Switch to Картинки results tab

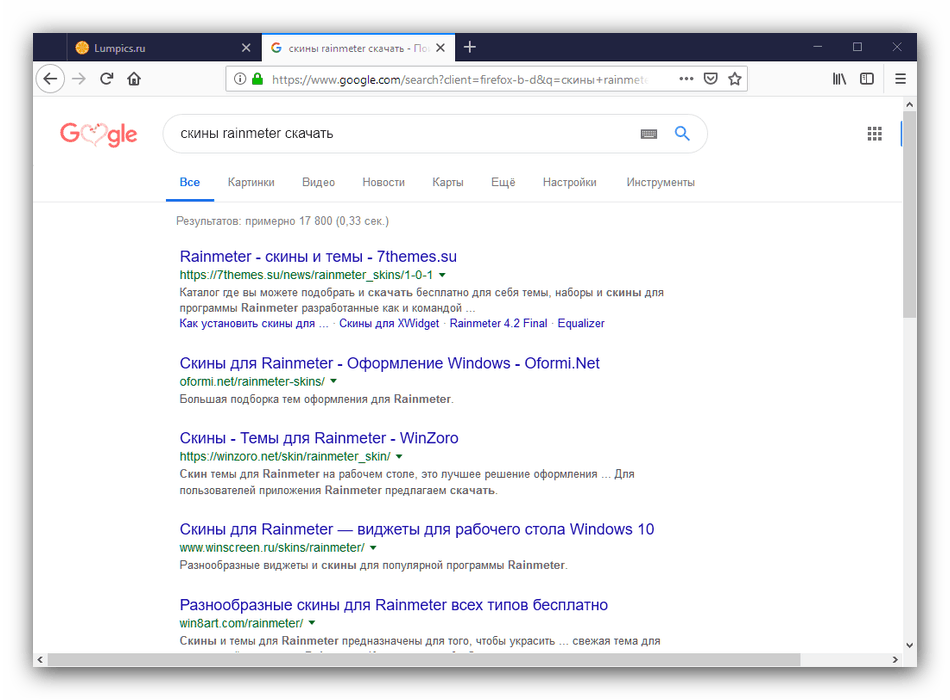click(251, 182)
